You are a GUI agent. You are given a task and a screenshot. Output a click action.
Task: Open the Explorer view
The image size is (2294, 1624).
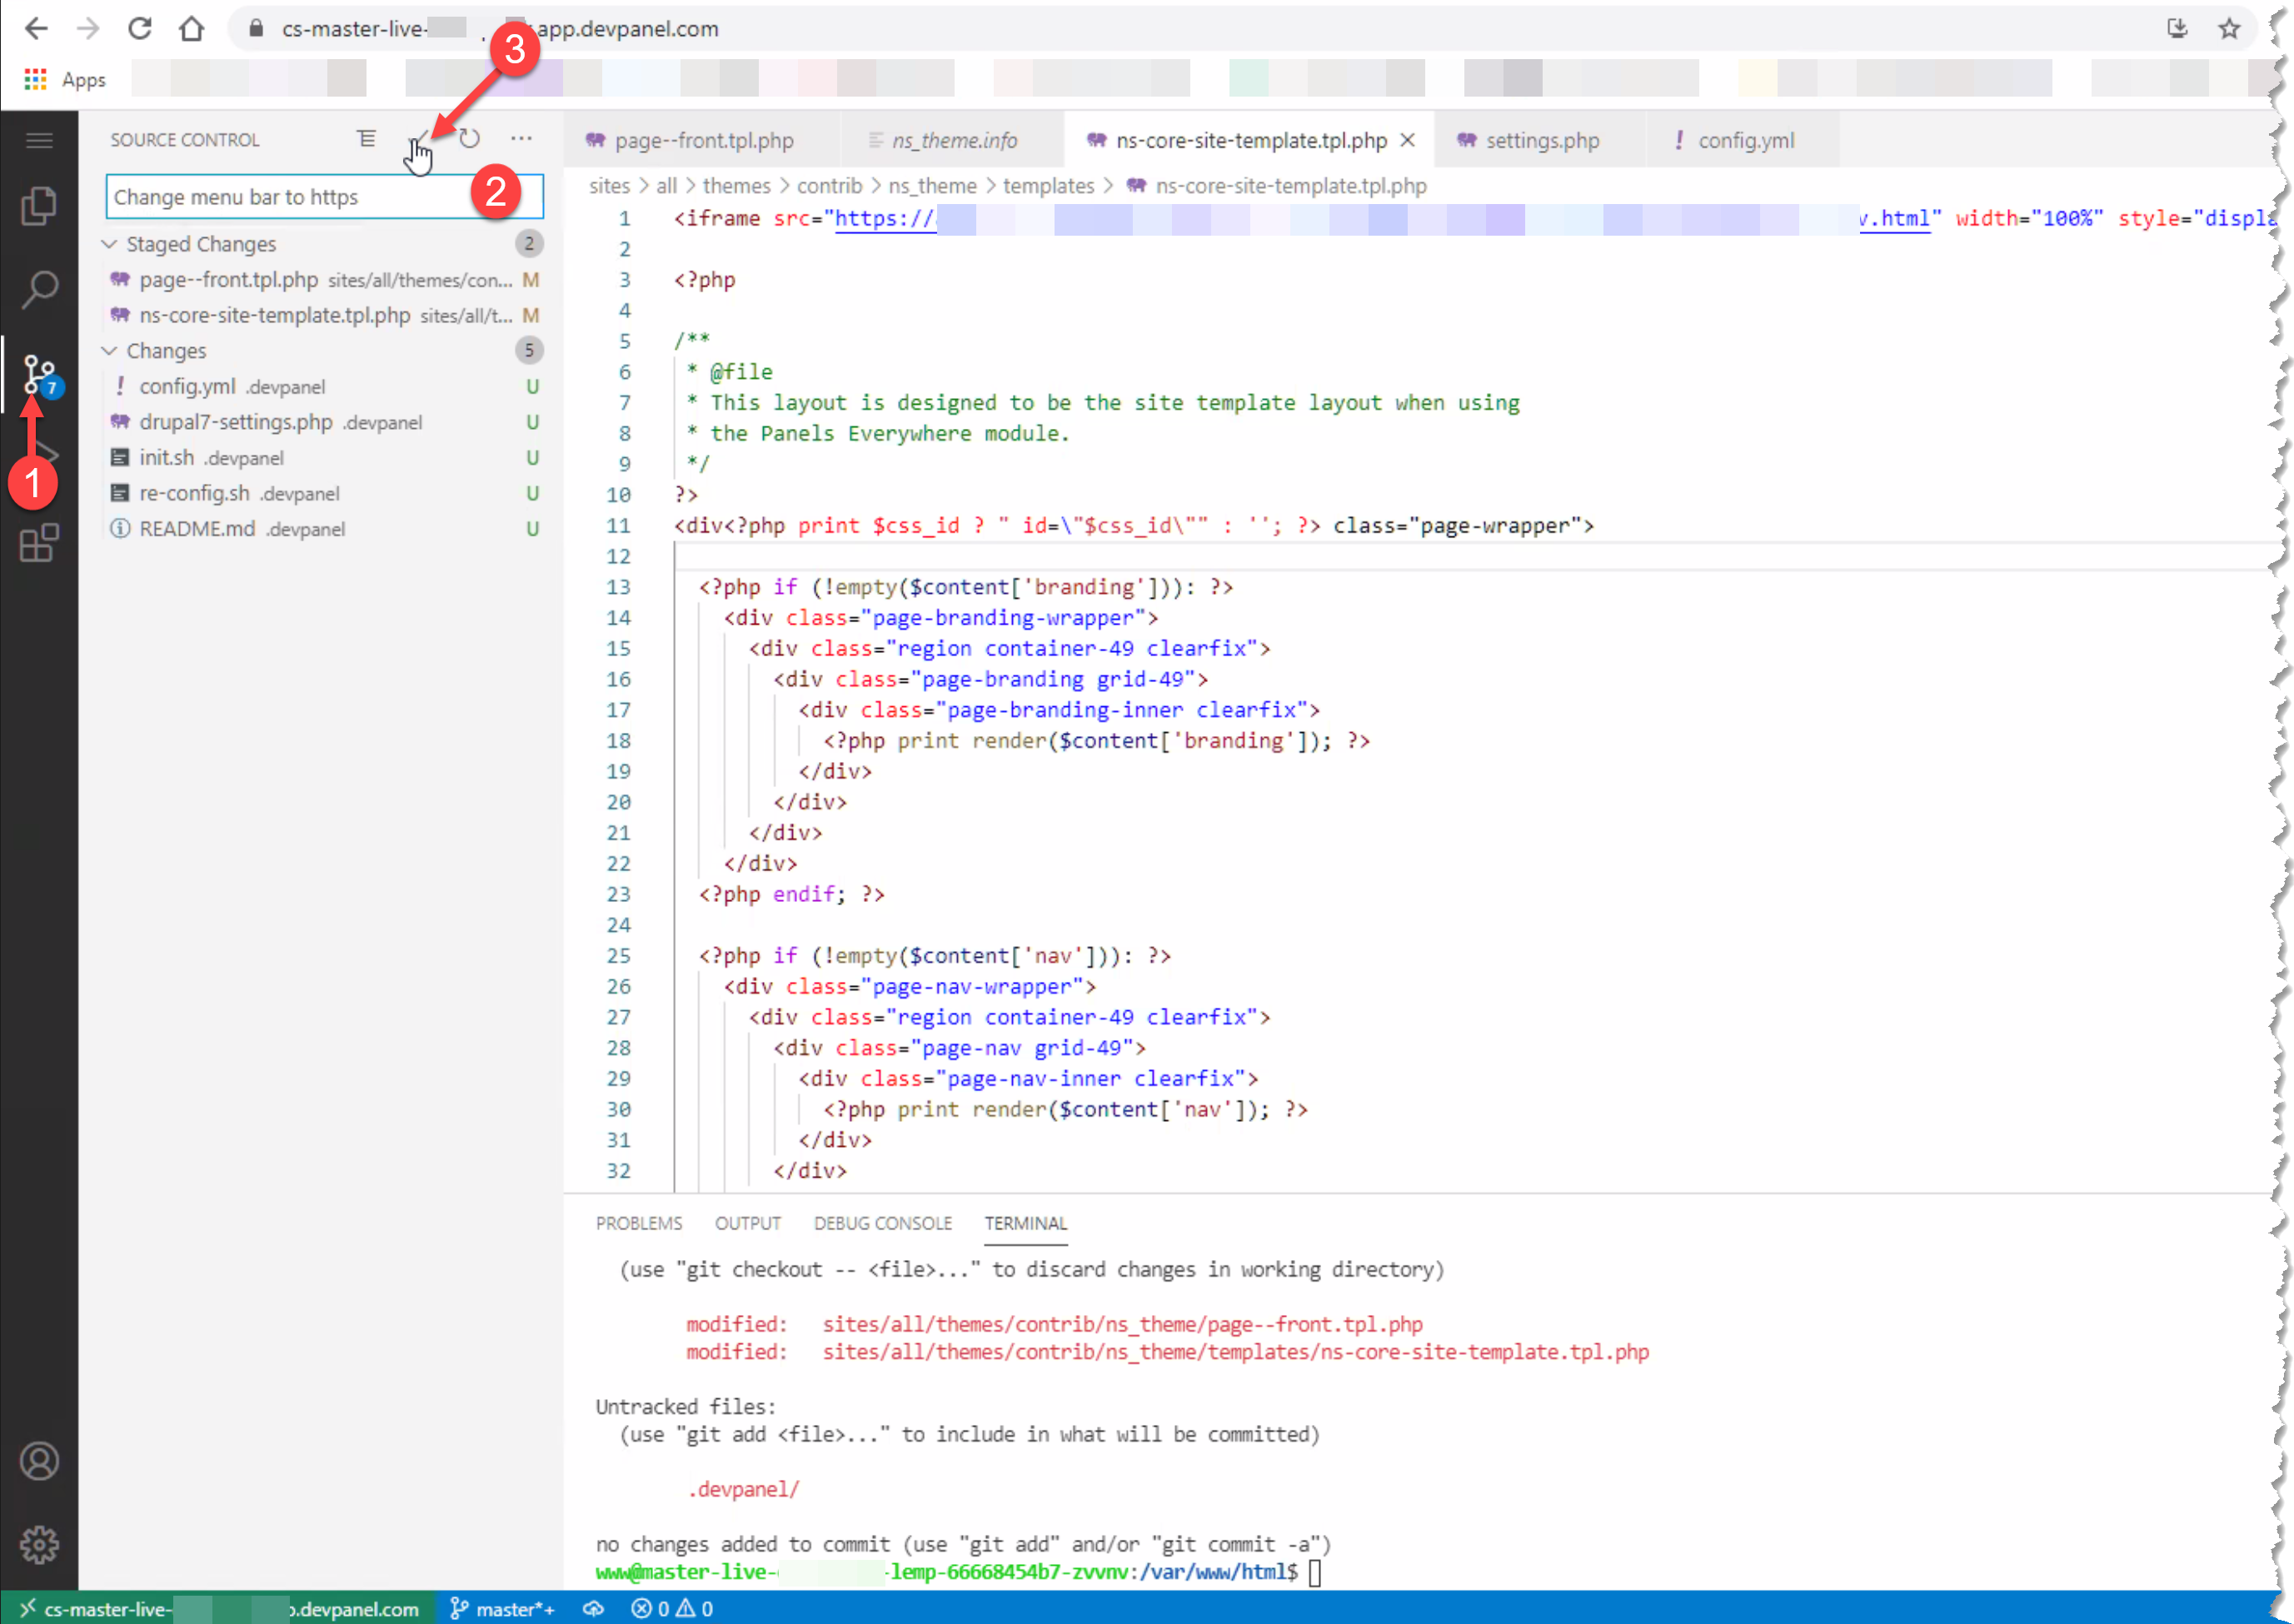40,205
